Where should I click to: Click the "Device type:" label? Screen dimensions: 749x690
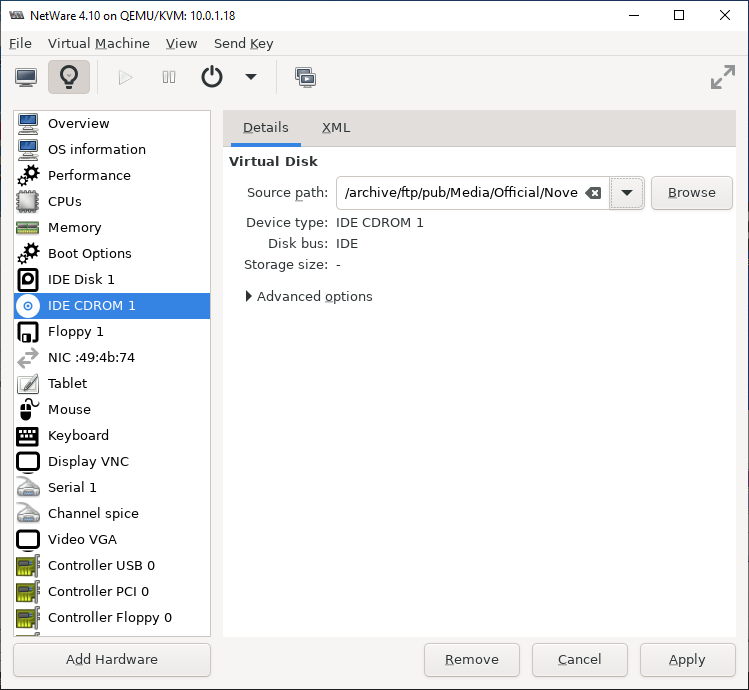point(287,223)
